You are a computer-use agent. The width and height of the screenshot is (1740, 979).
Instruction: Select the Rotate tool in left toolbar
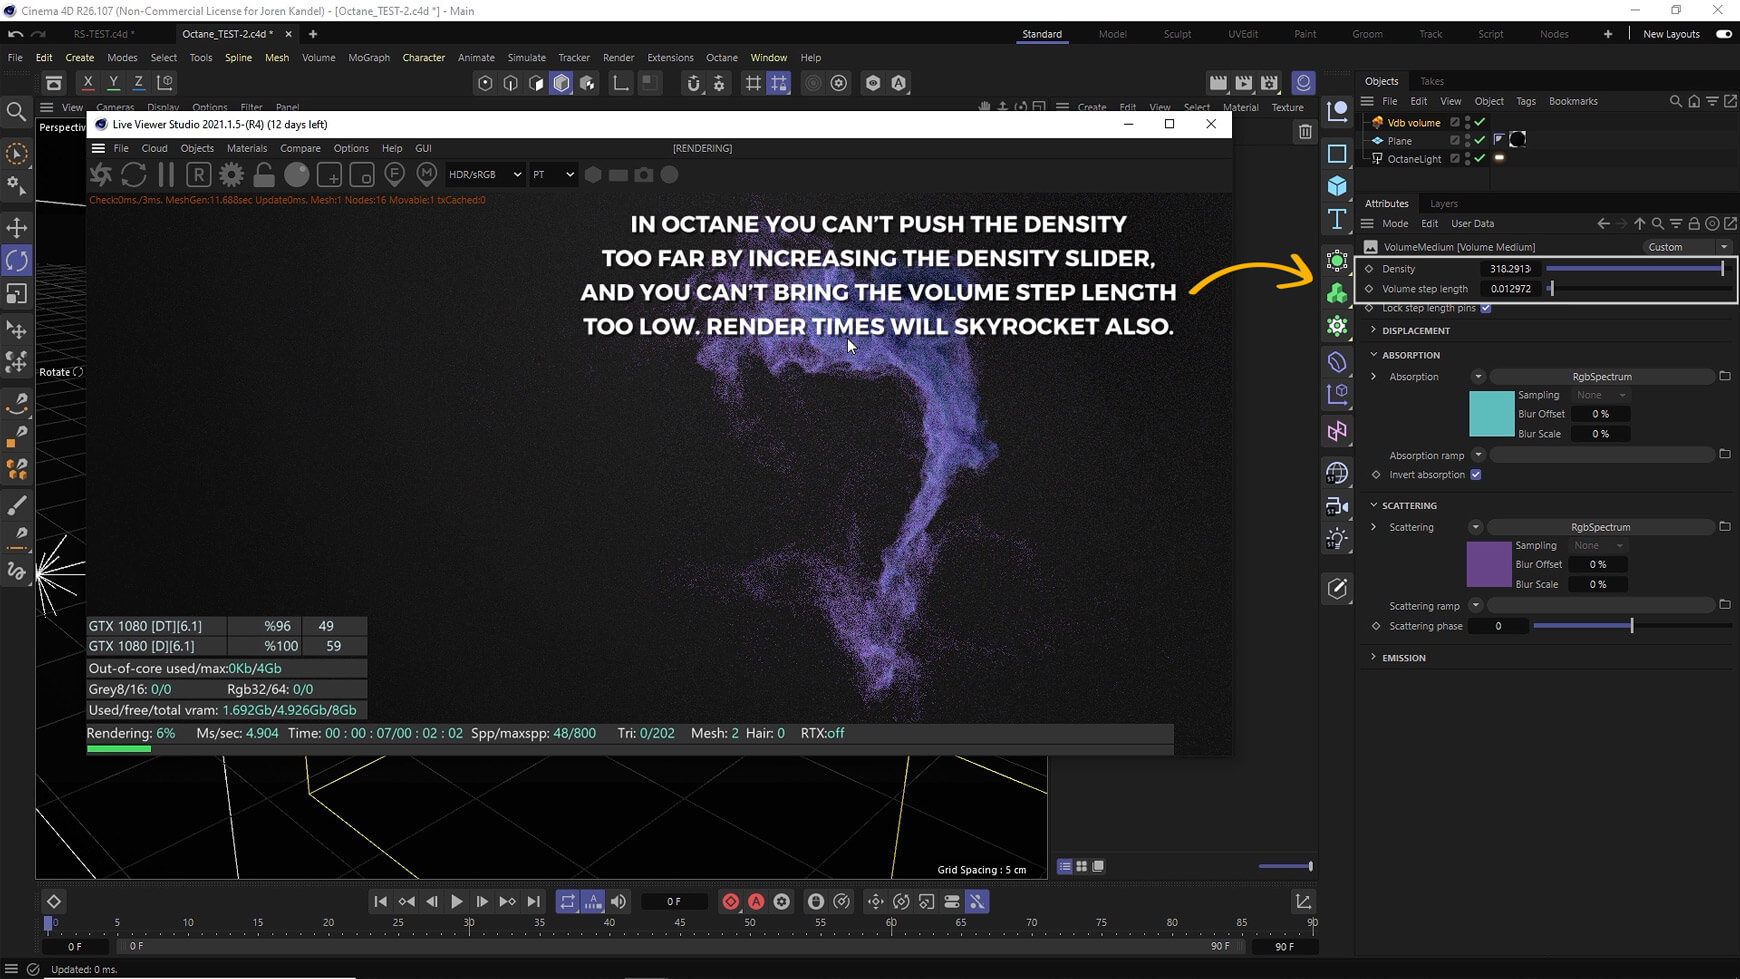[17, 261]
